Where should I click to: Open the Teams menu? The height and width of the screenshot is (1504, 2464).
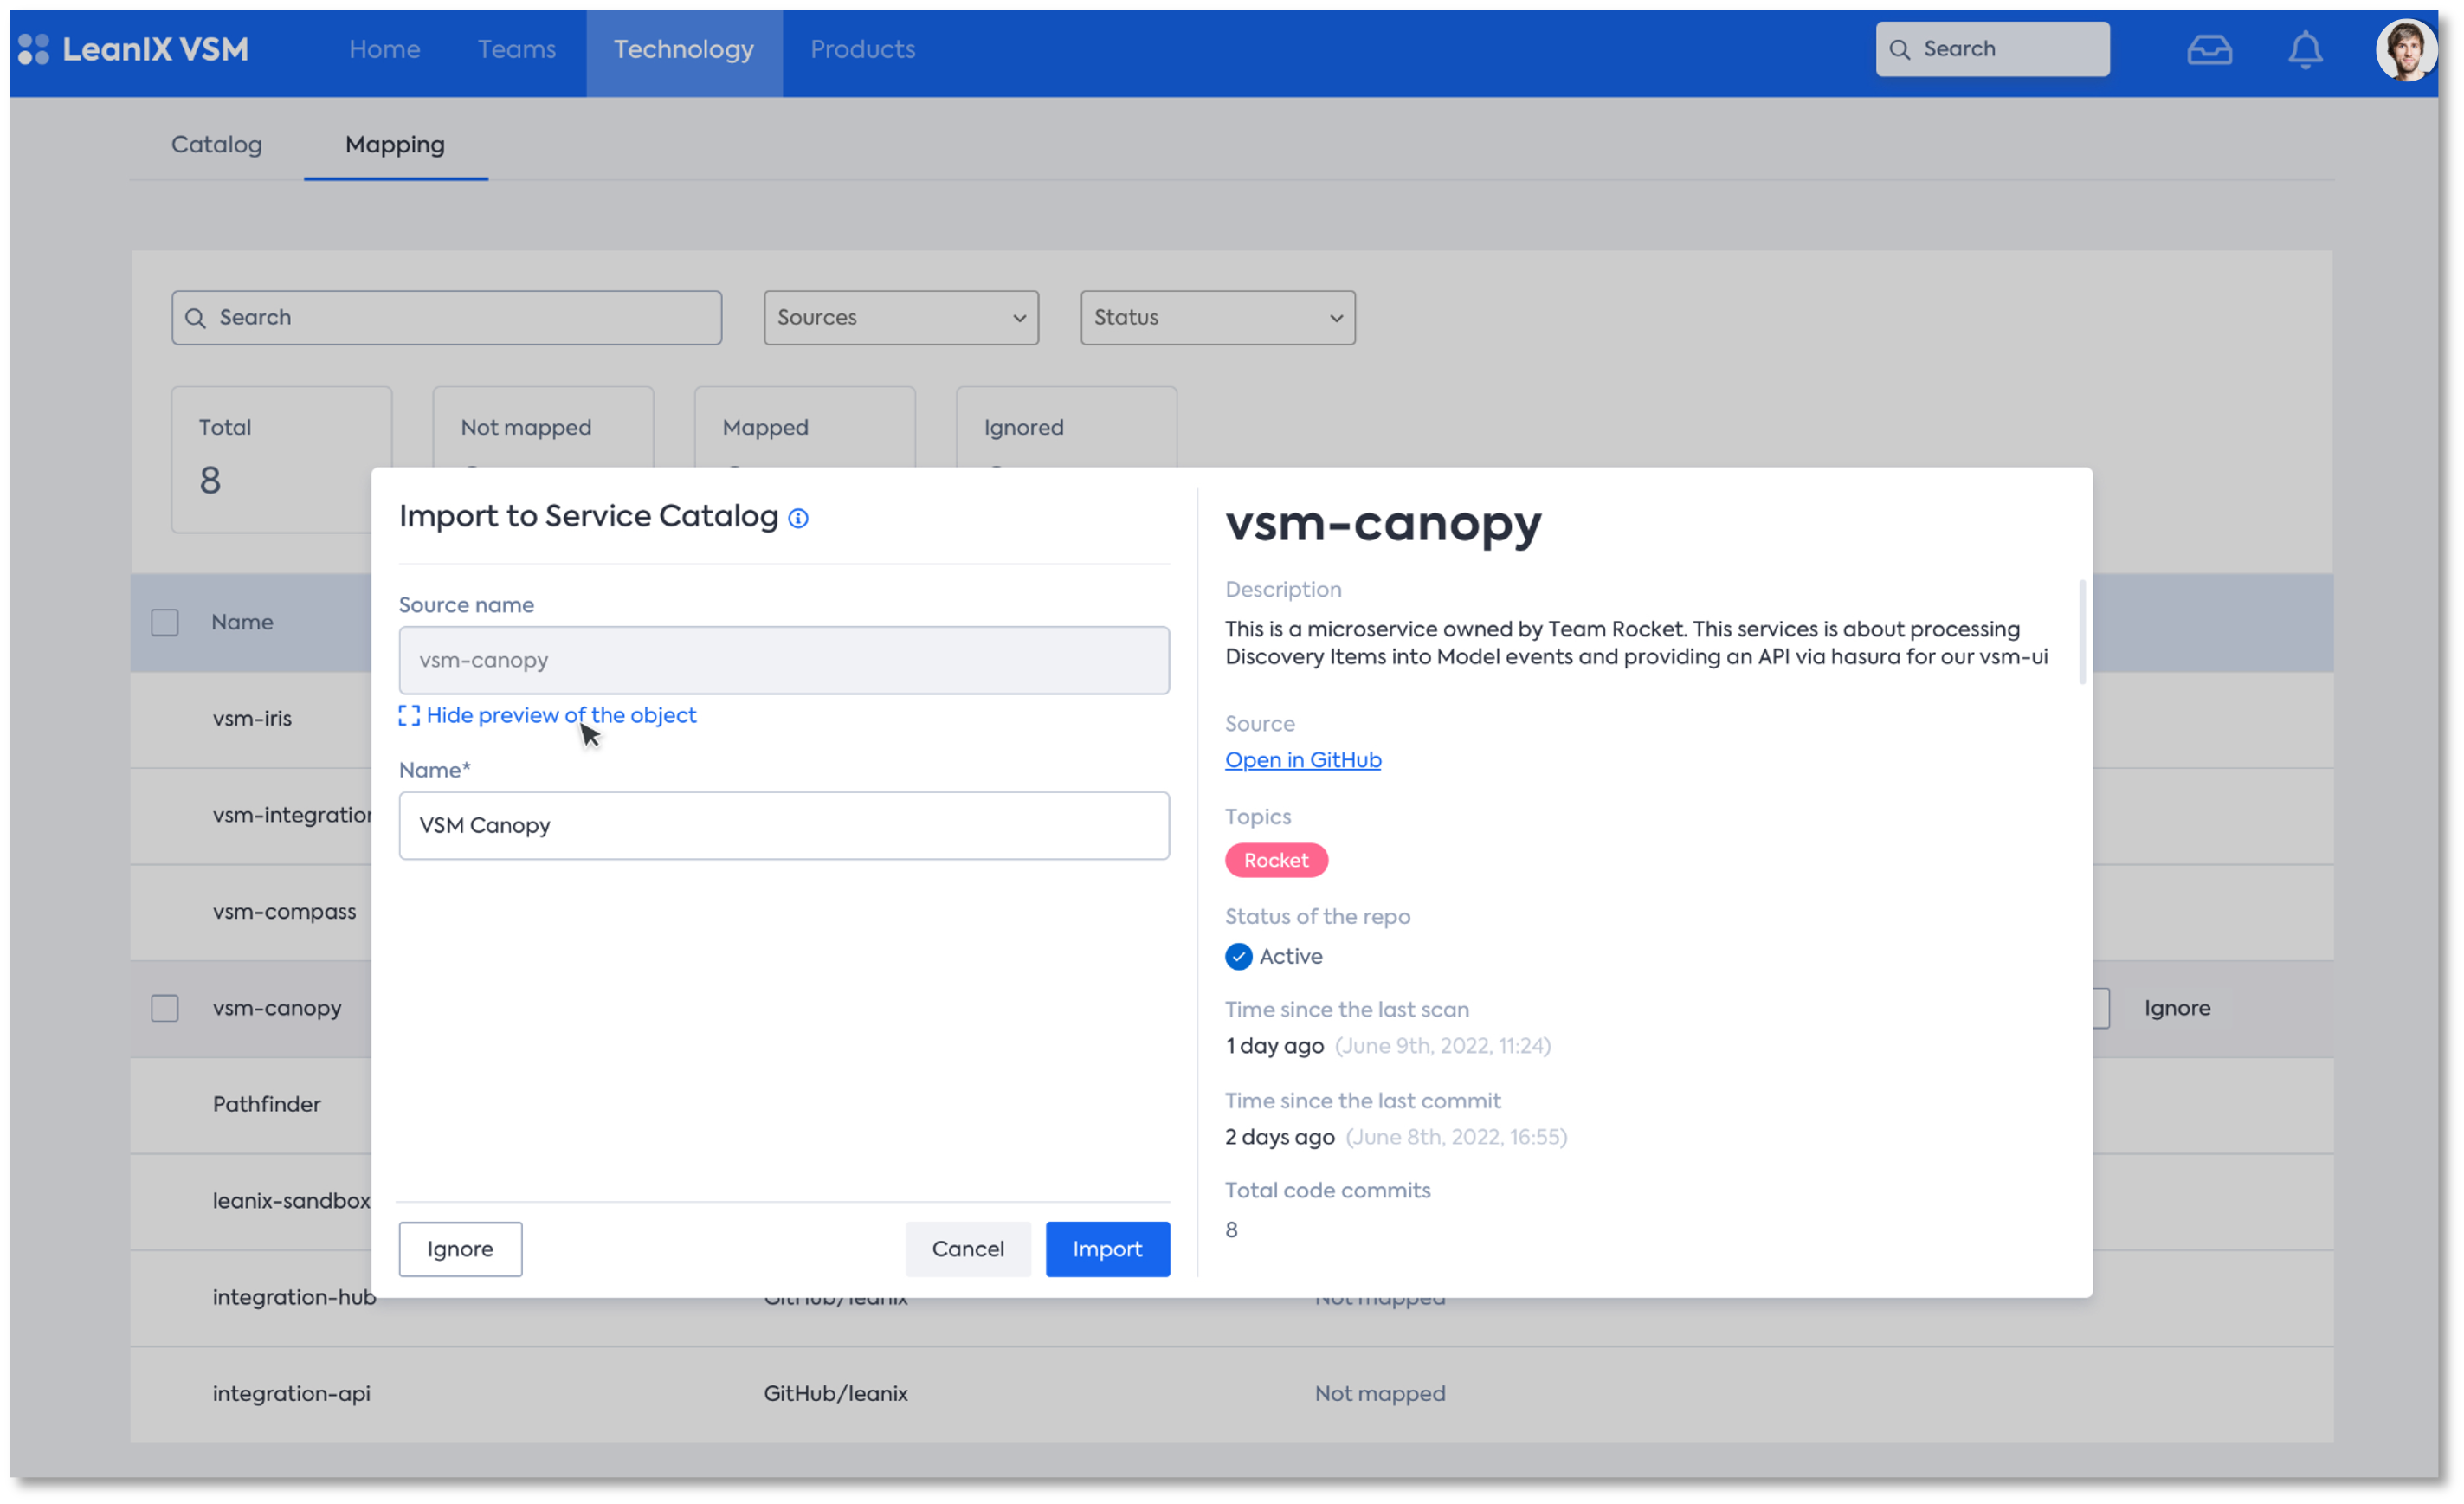516,49
